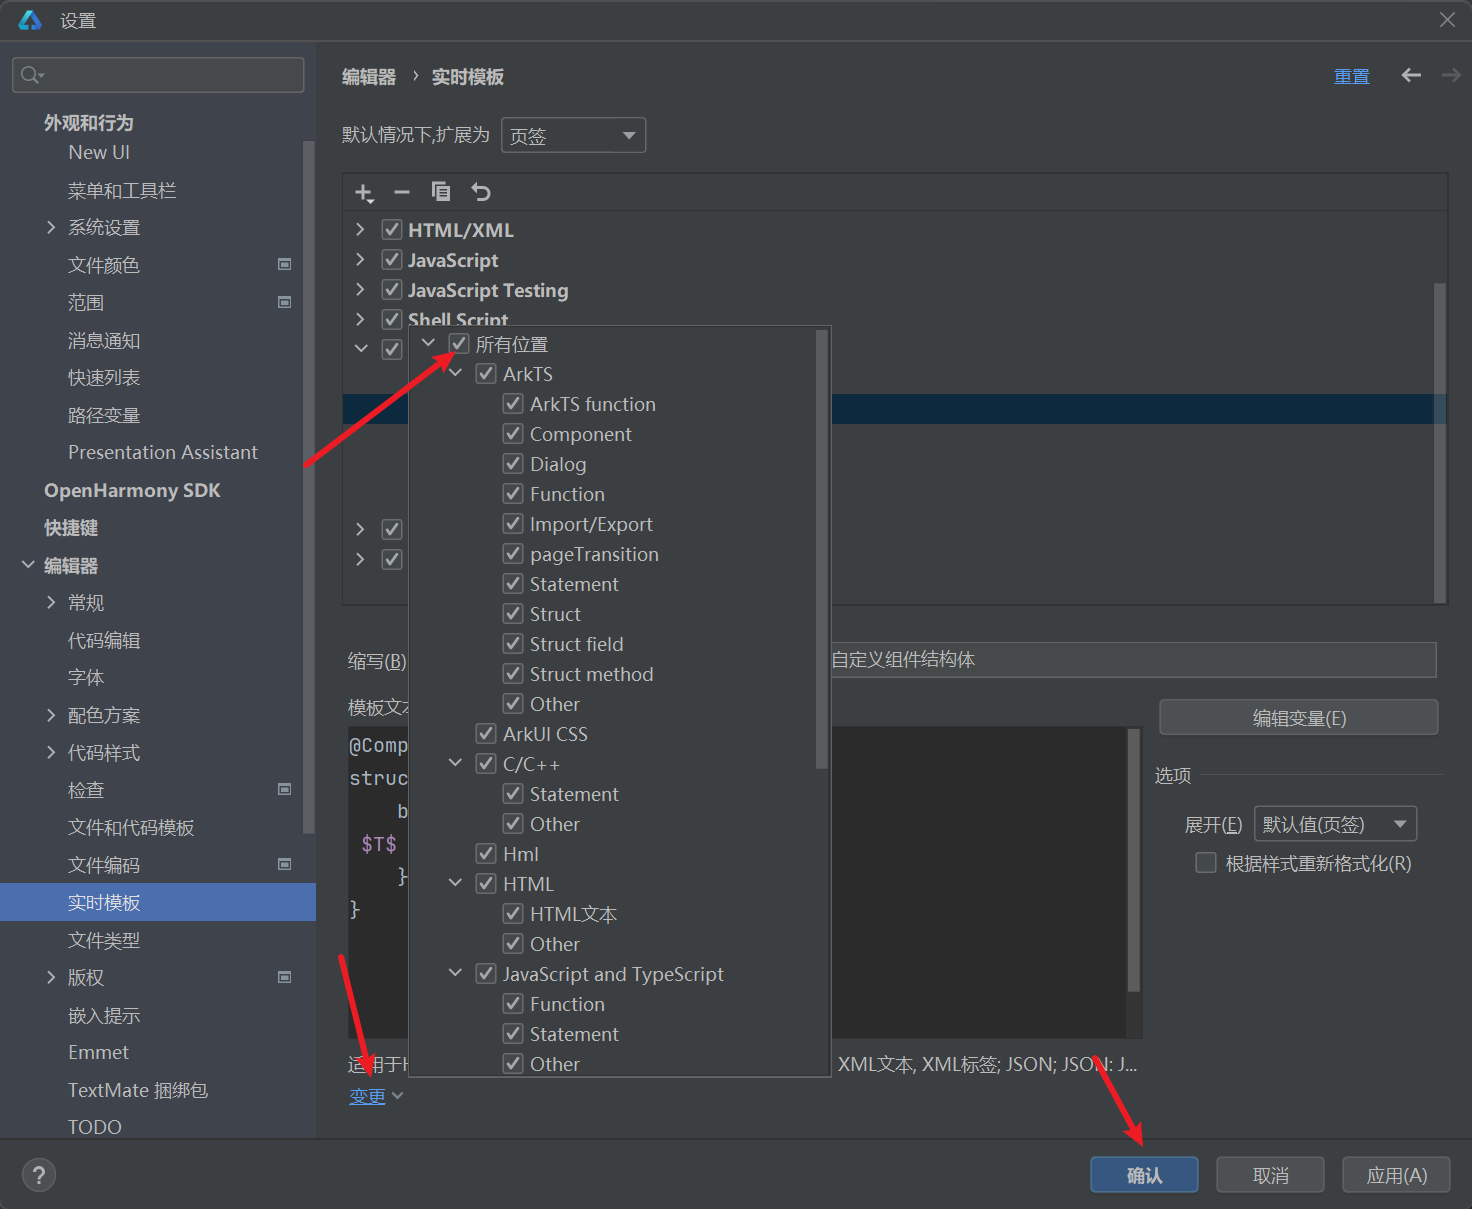Image resolution: width=1472 pixels, height=1209 pixels.
Task: Click the 变更 link
Action: 367,1096
